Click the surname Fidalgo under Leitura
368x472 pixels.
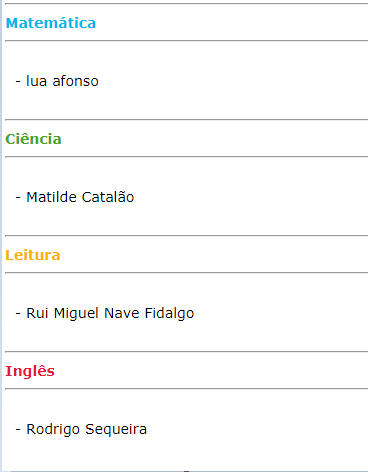169,313
